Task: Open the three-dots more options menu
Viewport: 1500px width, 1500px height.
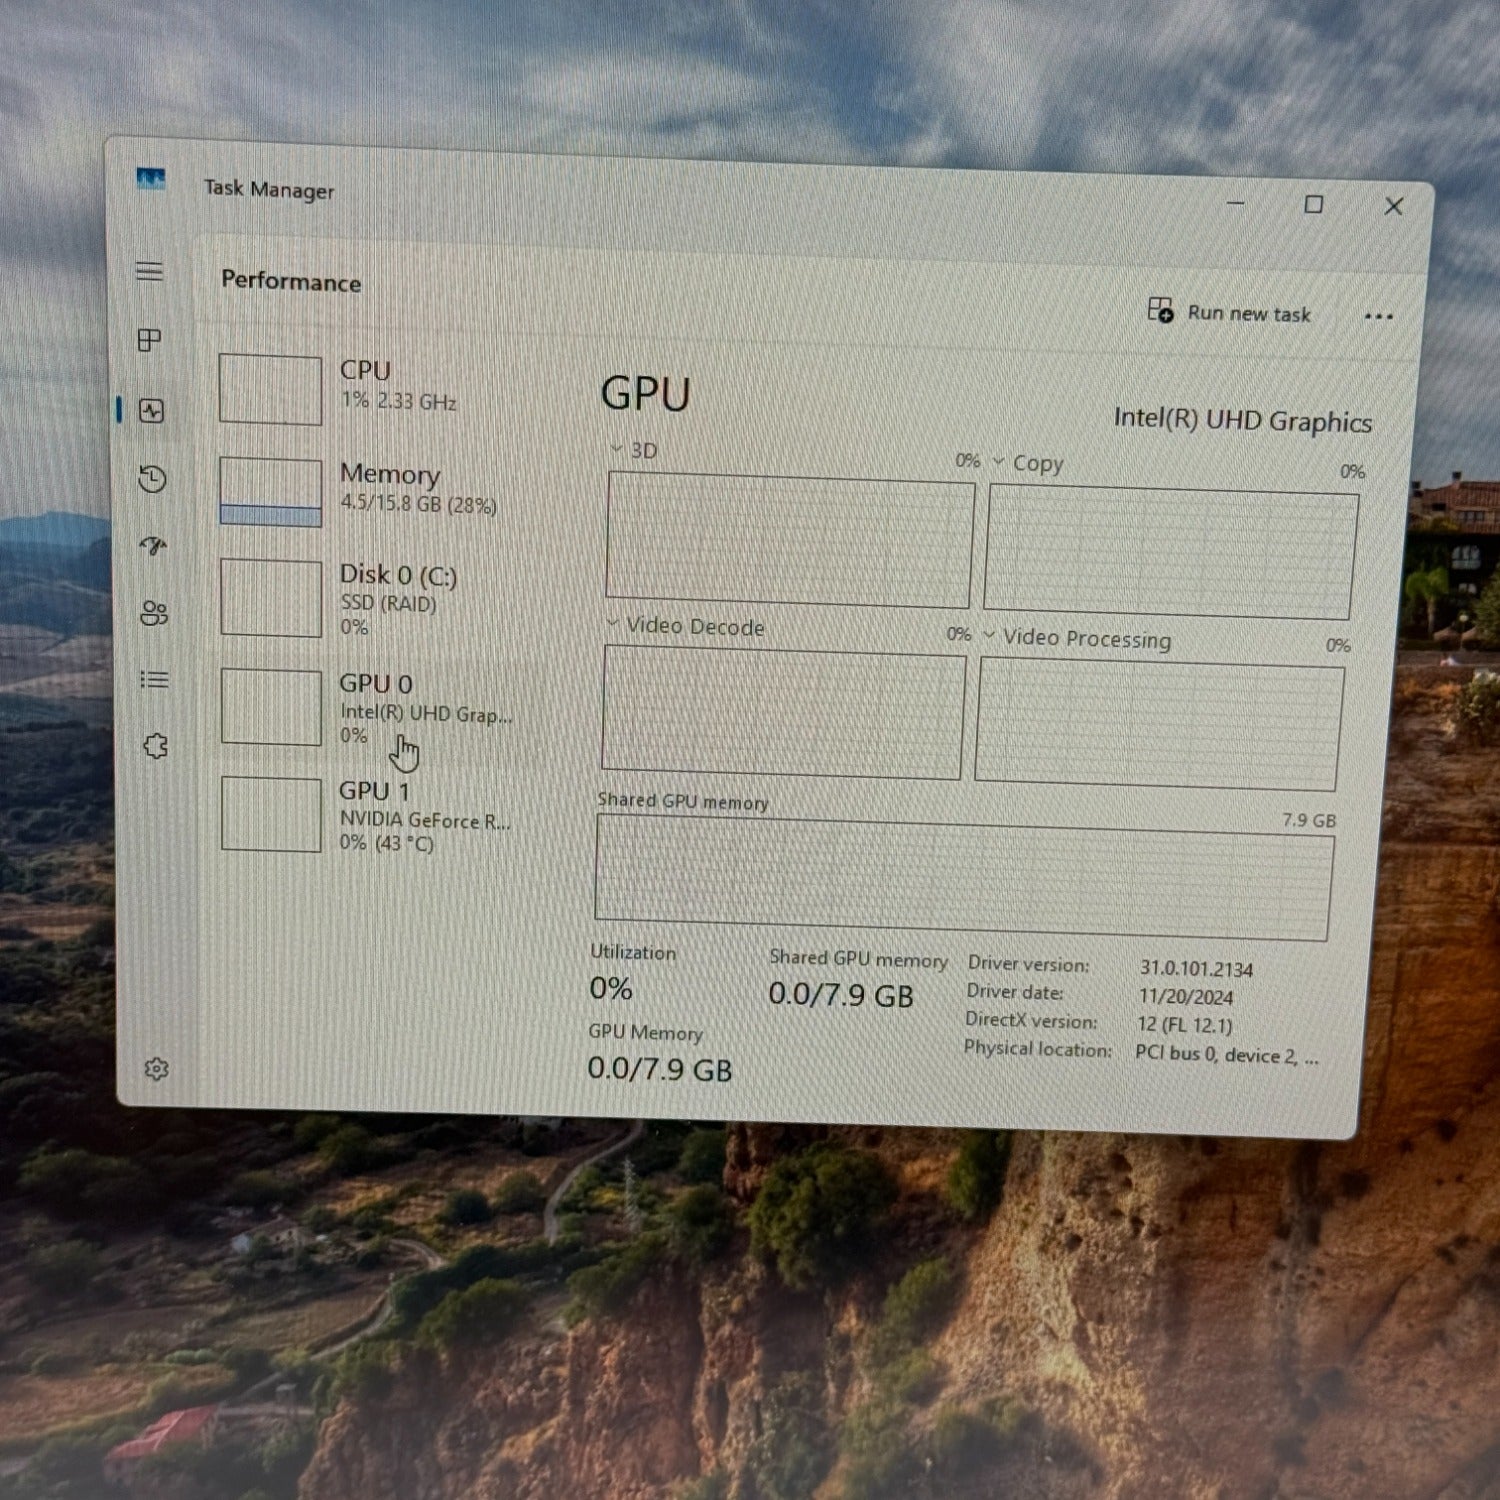Action: pyautogui.click(x=1378, y=317)
